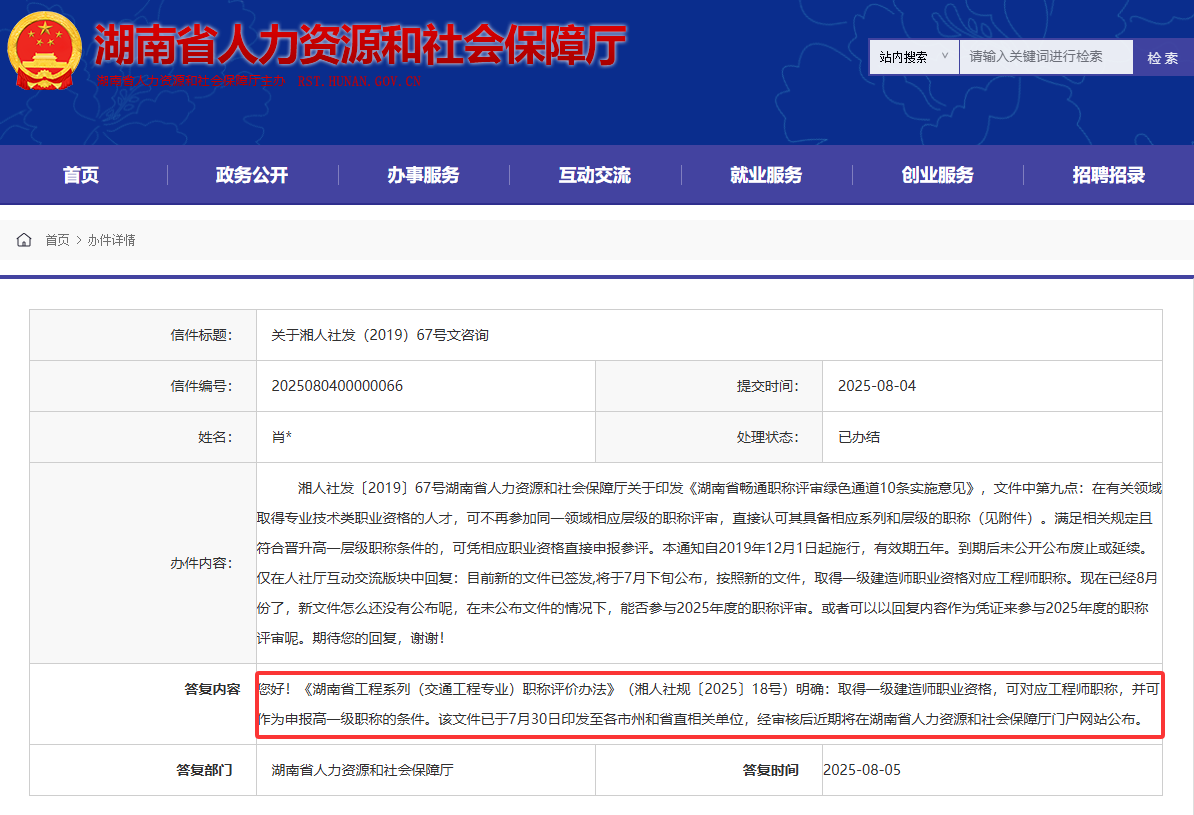Open 创业服务 in the navigation bar

click(937, 175)
